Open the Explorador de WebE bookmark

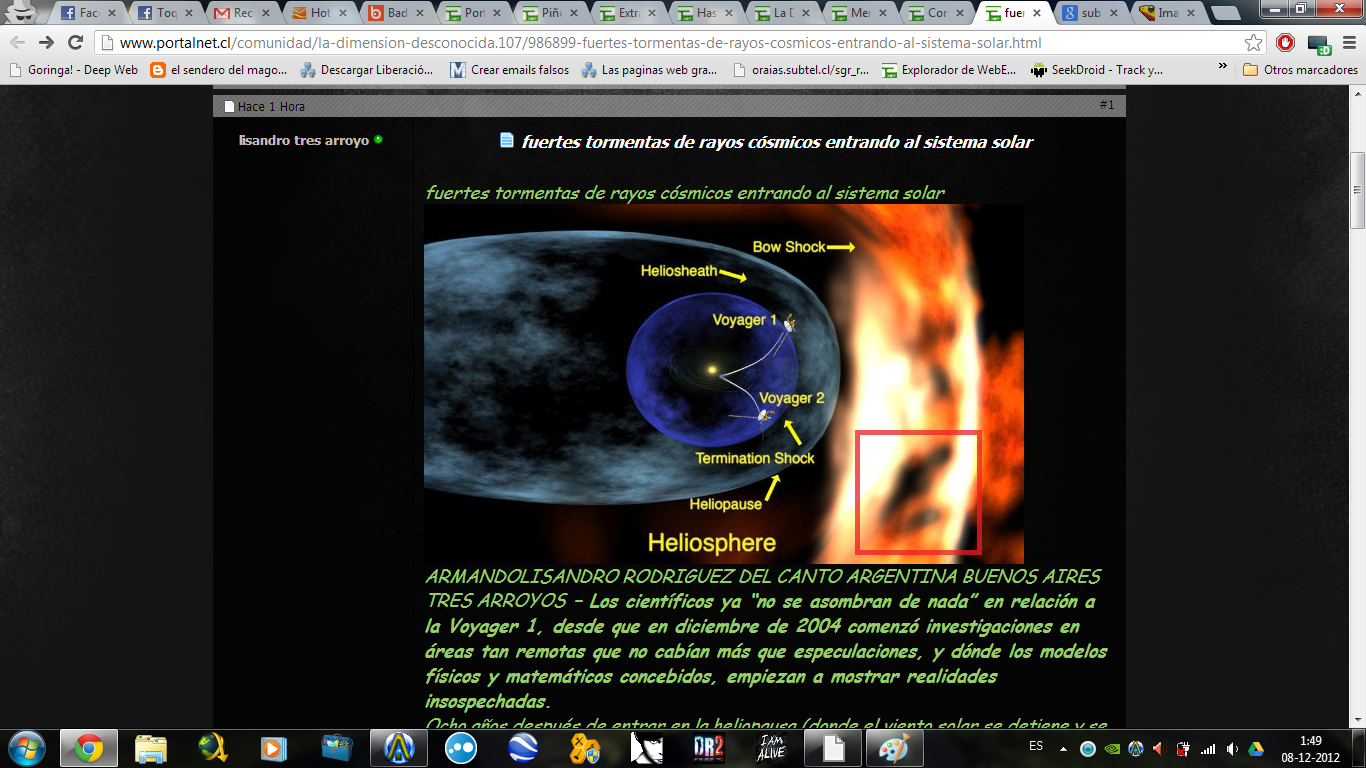click(x=949, y=70)
